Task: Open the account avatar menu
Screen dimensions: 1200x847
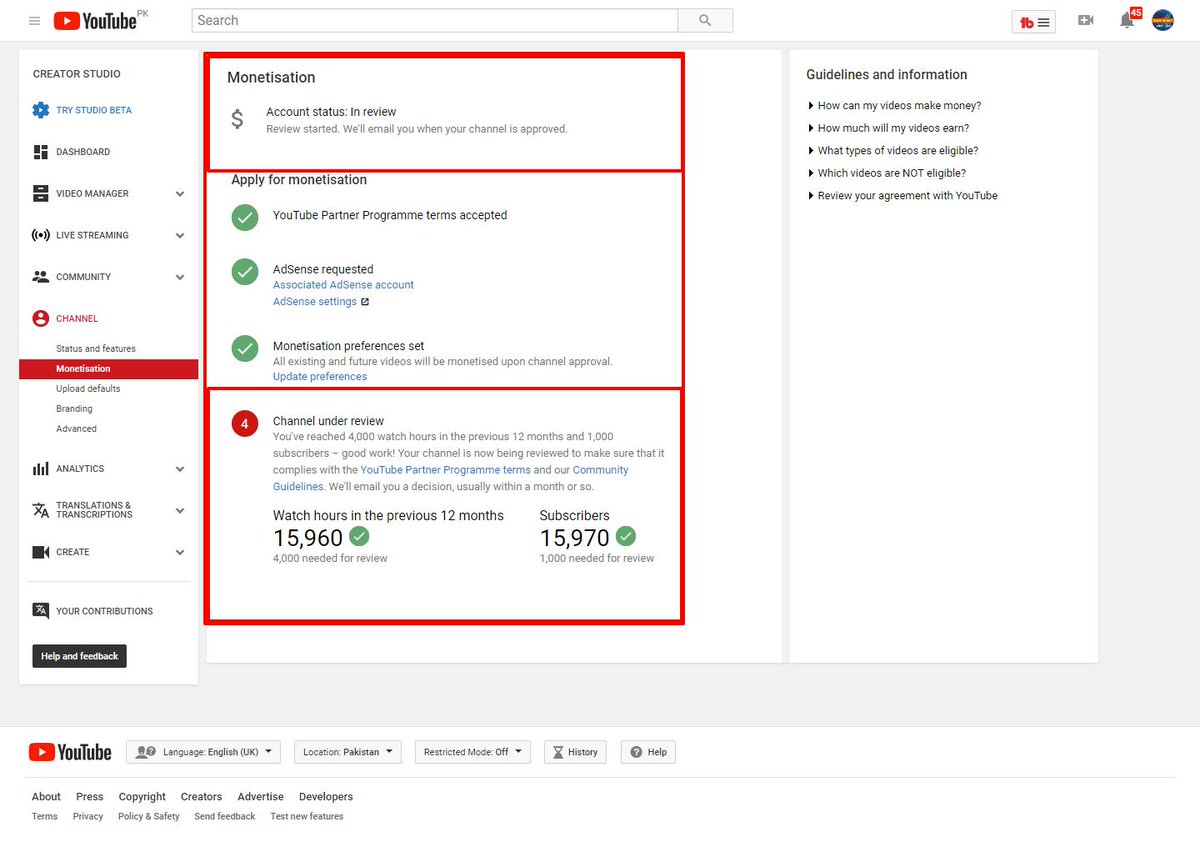Action: pos(1163,20)
